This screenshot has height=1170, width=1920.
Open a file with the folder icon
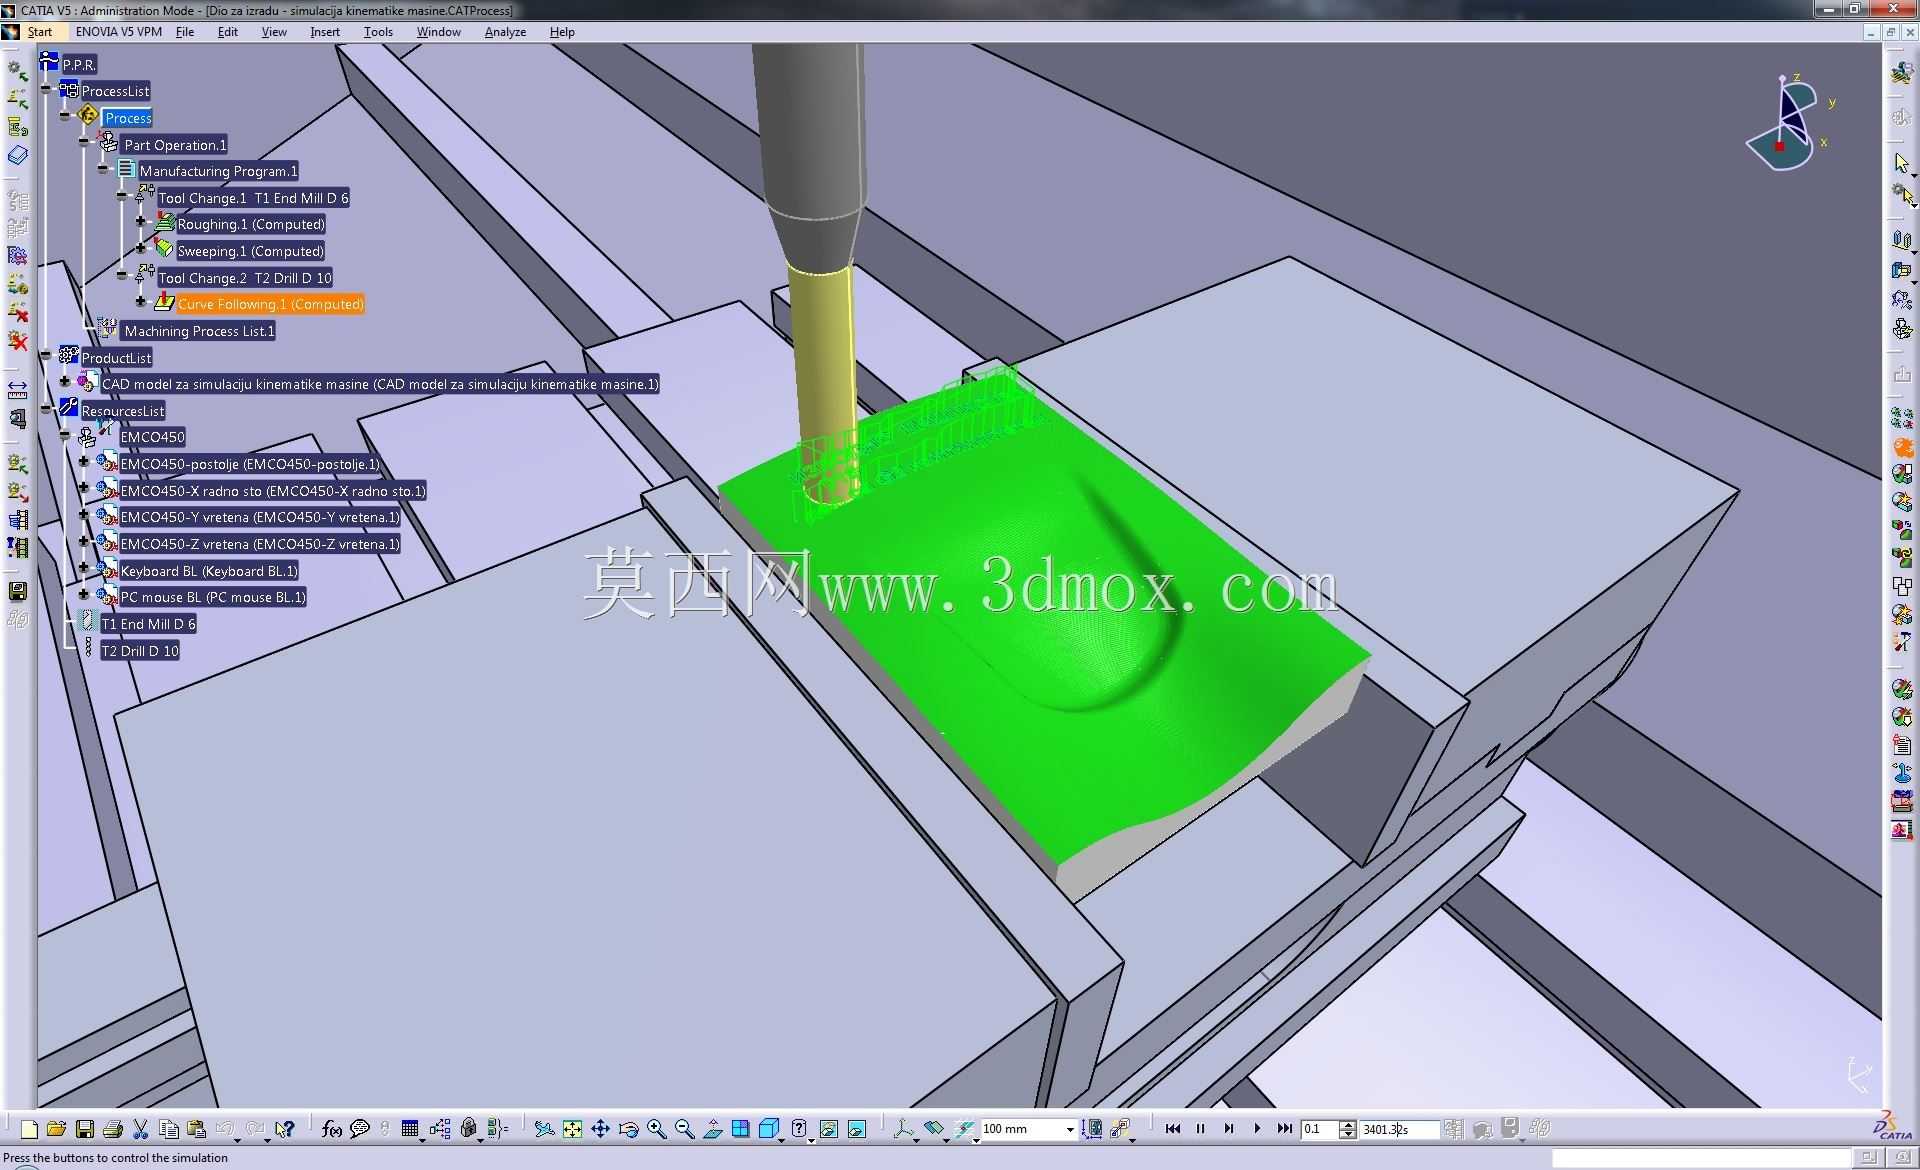tap(56, 1129)
